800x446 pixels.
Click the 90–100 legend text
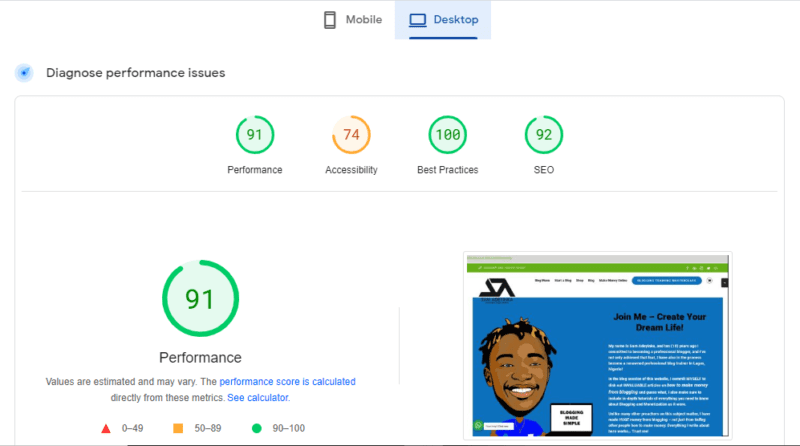click(x=289, y=428)
